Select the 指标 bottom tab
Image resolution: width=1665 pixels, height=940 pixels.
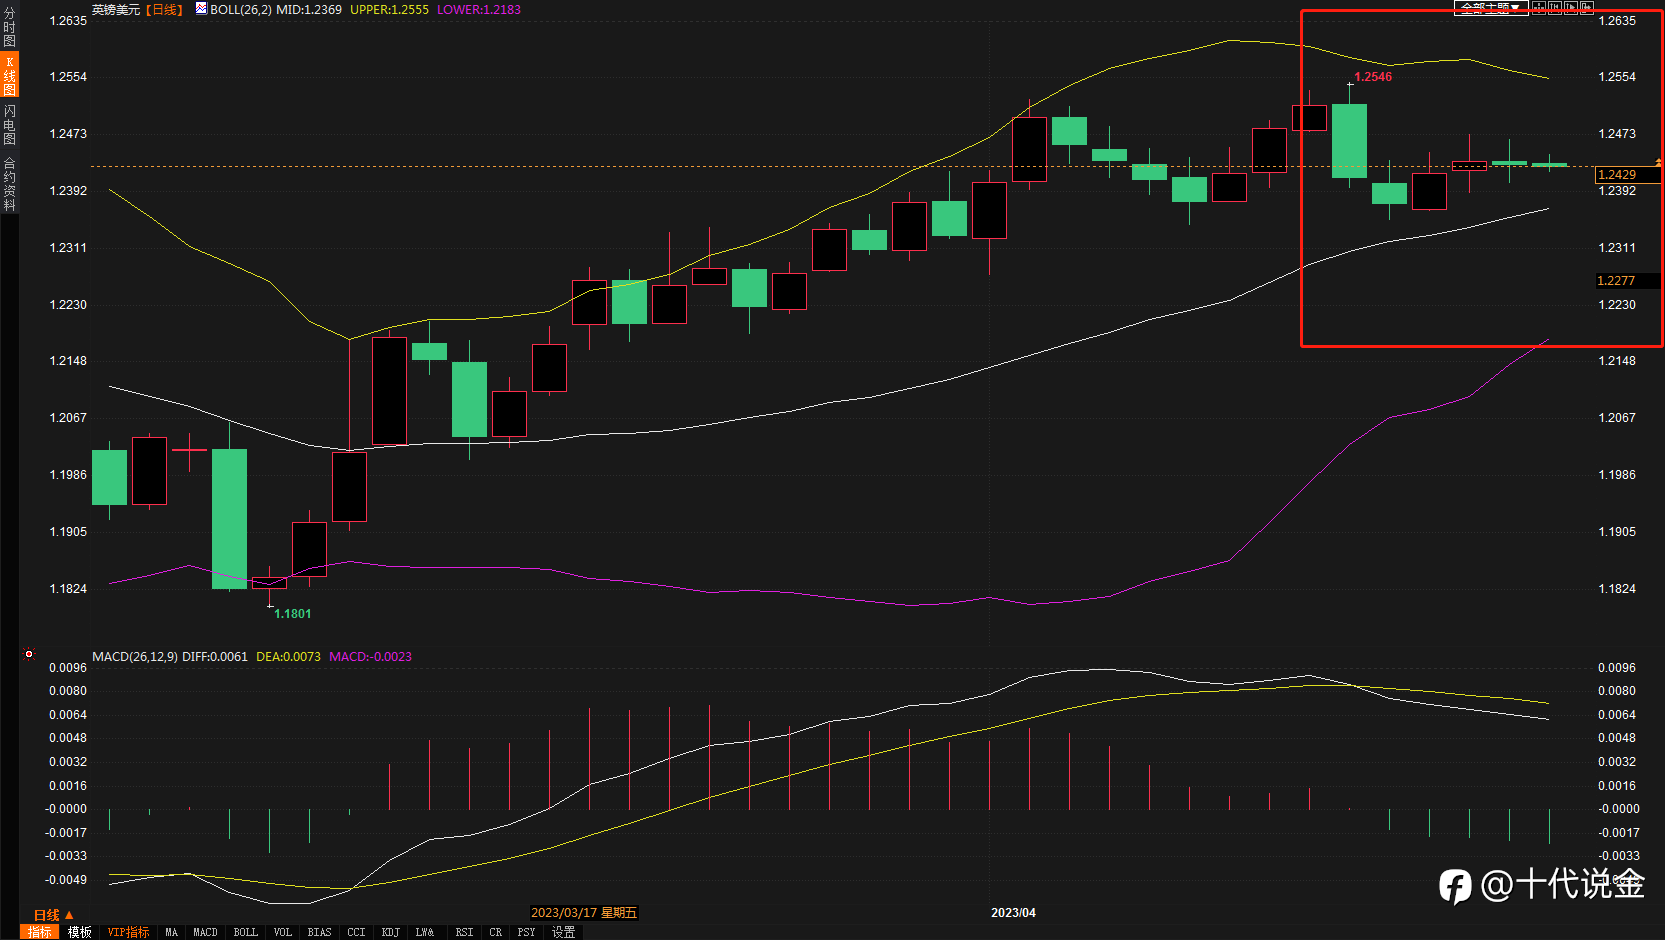pos(40,932)
